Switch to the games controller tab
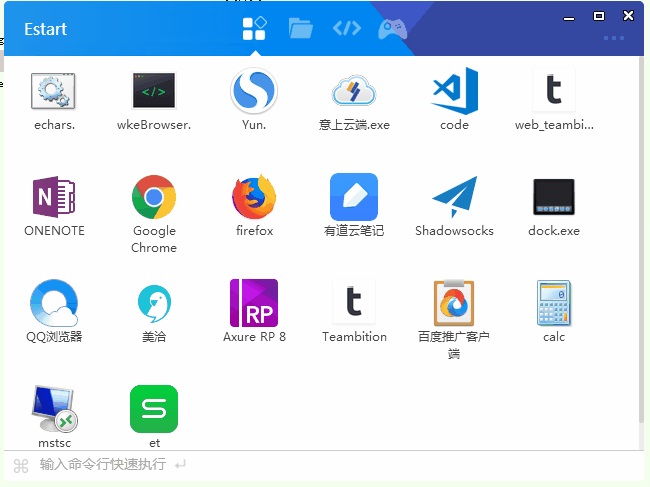 coord(391,28)
